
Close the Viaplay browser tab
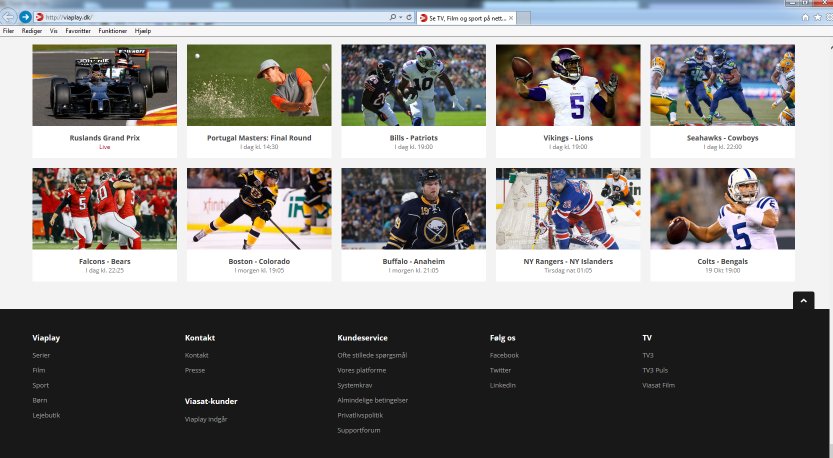[x=509, y=18]
